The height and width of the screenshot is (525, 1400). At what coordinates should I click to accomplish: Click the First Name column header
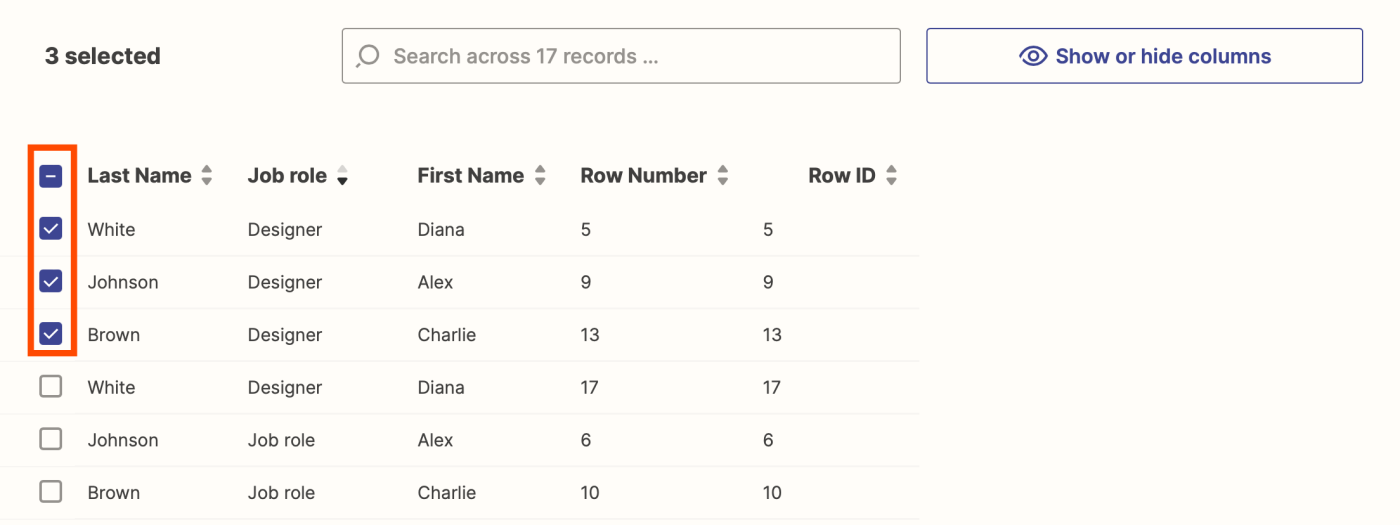click(x=470, y=176)
